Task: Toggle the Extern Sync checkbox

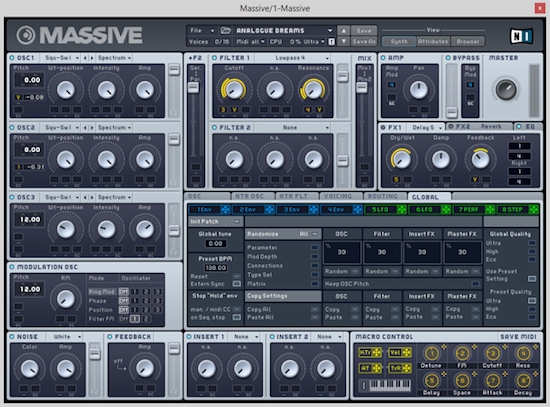Action: tap(237, 283)
